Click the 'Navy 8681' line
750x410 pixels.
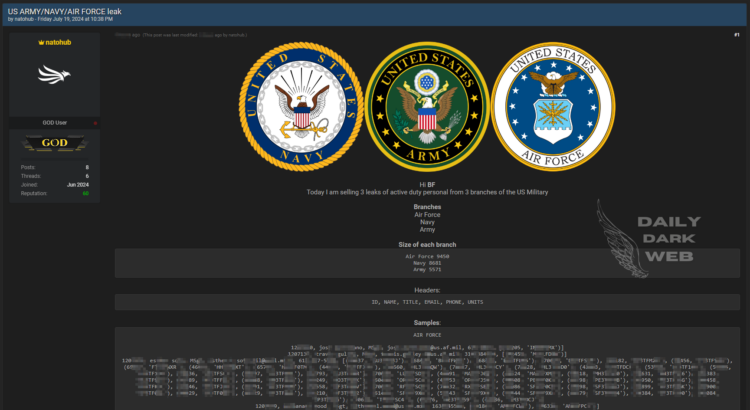[427, 263]
